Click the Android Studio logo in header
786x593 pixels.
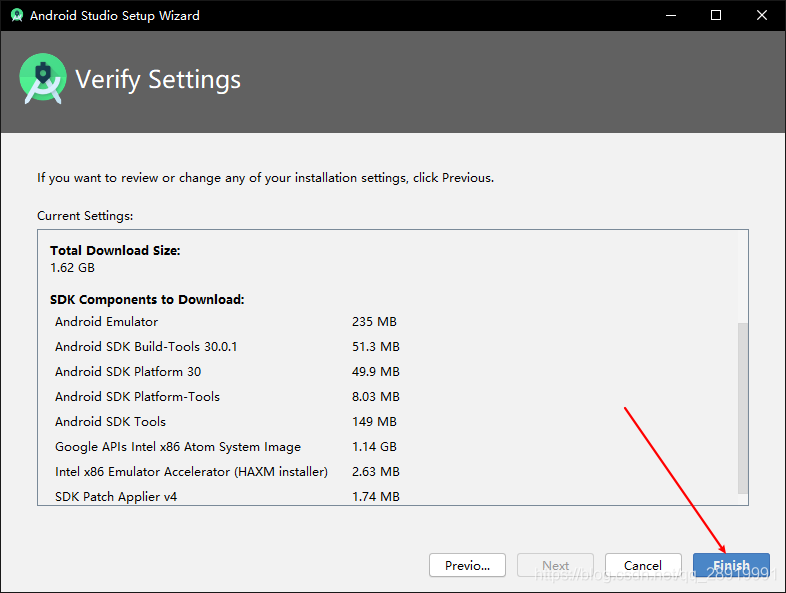coord(43,80)
